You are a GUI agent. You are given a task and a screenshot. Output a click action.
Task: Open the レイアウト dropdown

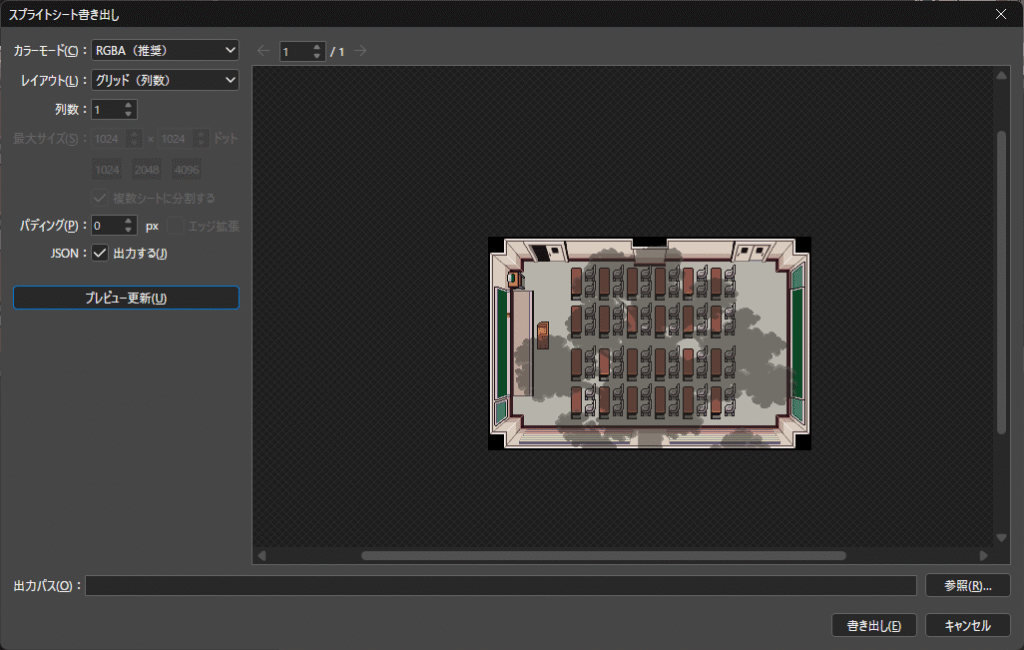click(165, 80)
